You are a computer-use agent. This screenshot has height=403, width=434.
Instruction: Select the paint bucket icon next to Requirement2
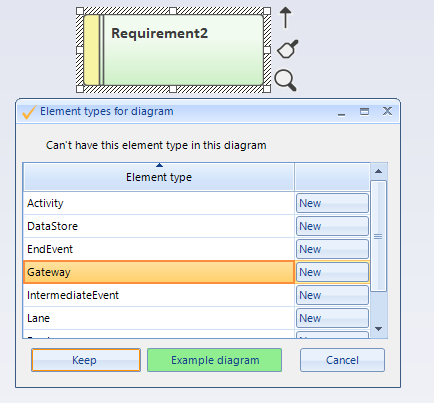[x=288, y=49]
